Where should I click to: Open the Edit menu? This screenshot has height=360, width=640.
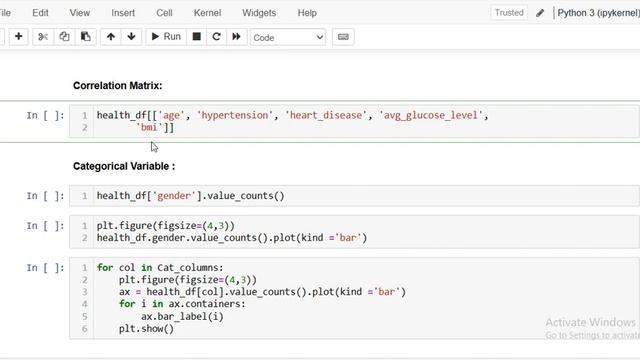point(40,13)
